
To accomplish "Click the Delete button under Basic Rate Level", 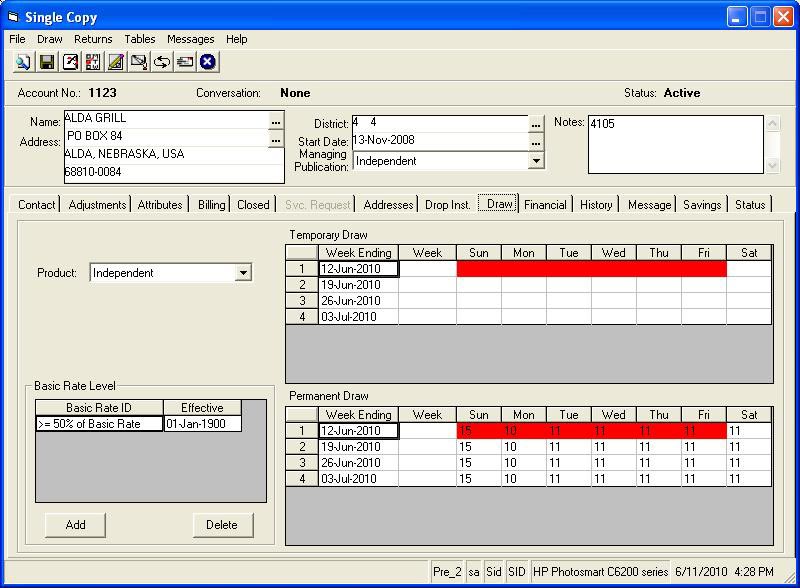I will pos(222,525).
